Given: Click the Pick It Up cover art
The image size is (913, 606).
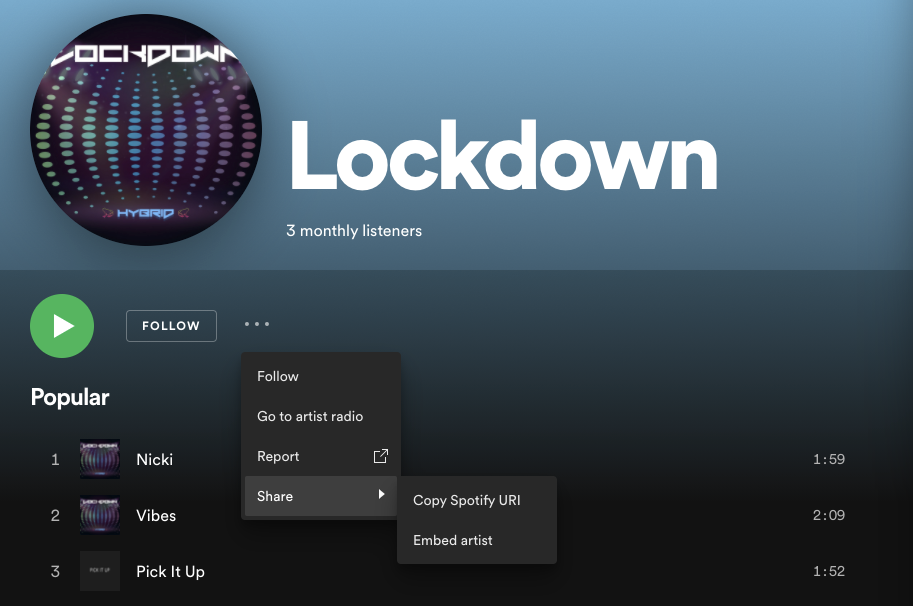Looking at the screenshot, I should click(x=100, y=571).
